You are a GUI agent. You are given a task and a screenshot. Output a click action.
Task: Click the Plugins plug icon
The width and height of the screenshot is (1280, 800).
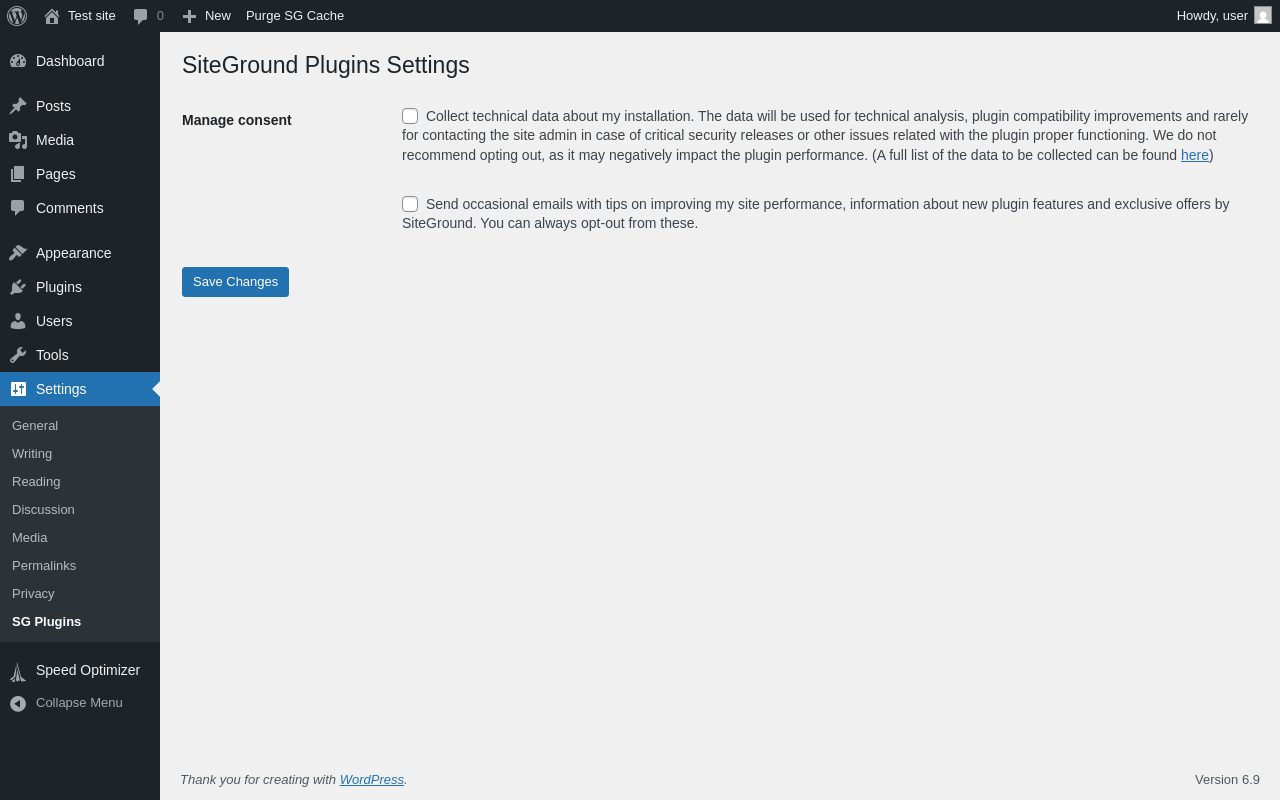tap(18, 287)
